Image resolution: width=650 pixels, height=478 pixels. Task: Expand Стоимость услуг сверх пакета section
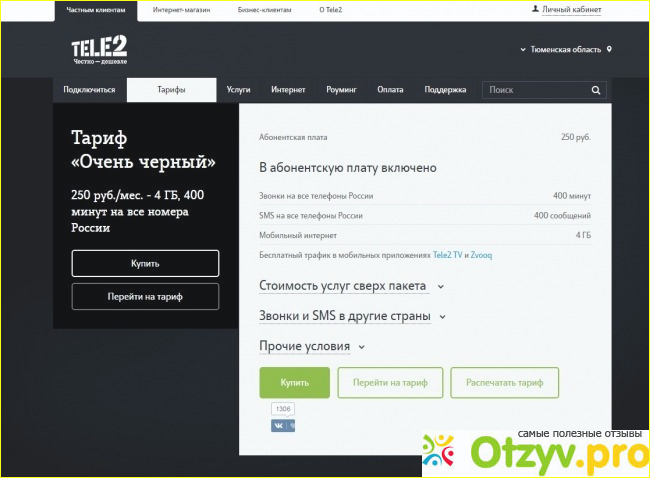pyautogui.click(x=351, y=286)
